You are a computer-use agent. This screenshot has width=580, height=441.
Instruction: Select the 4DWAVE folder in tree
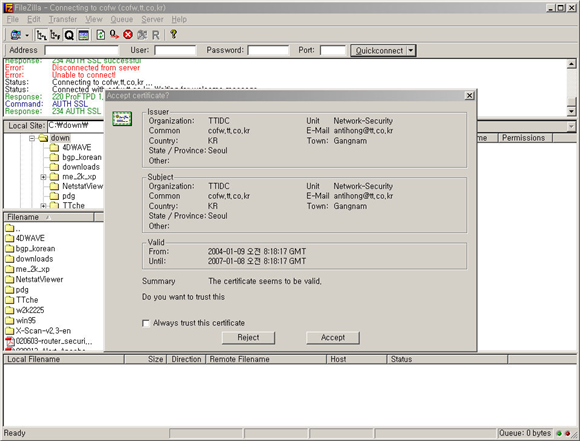(x=76, y=148)
